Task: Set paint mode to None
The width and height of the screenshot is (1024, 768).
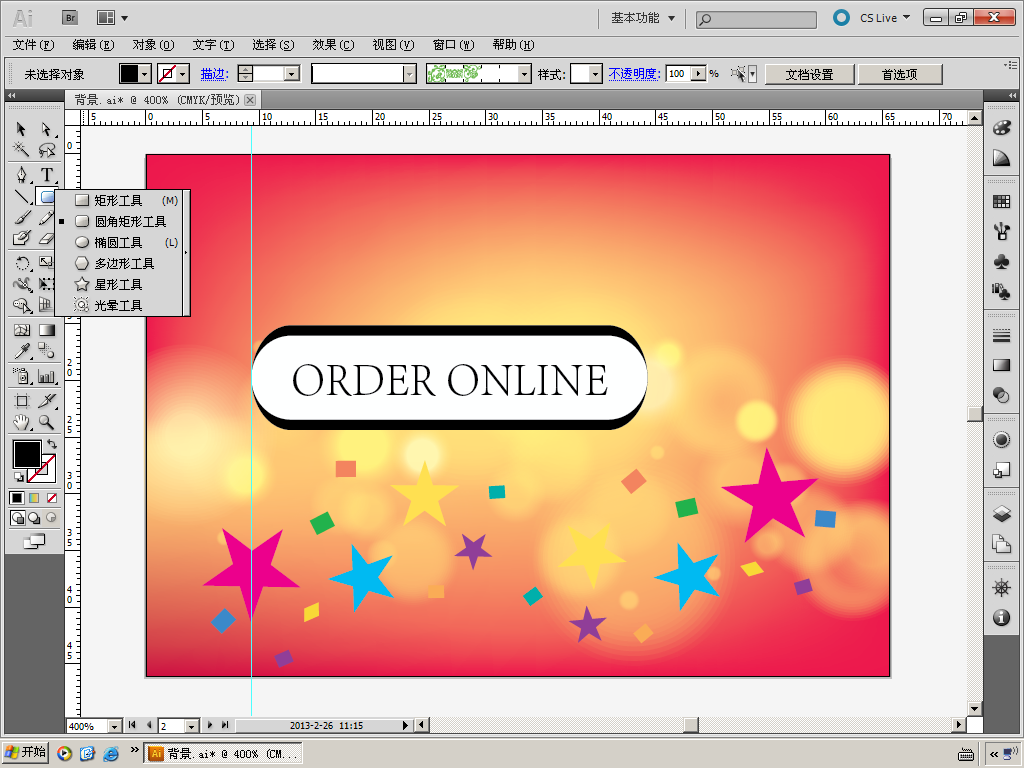Action: click(52, 498)
